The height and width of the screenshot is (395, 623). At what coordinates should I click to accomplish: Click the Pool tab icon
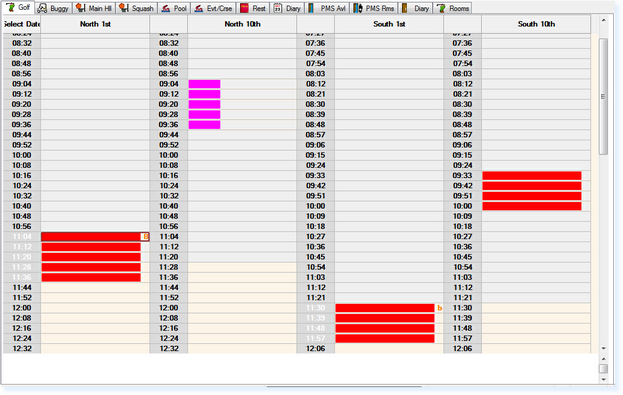166,8
